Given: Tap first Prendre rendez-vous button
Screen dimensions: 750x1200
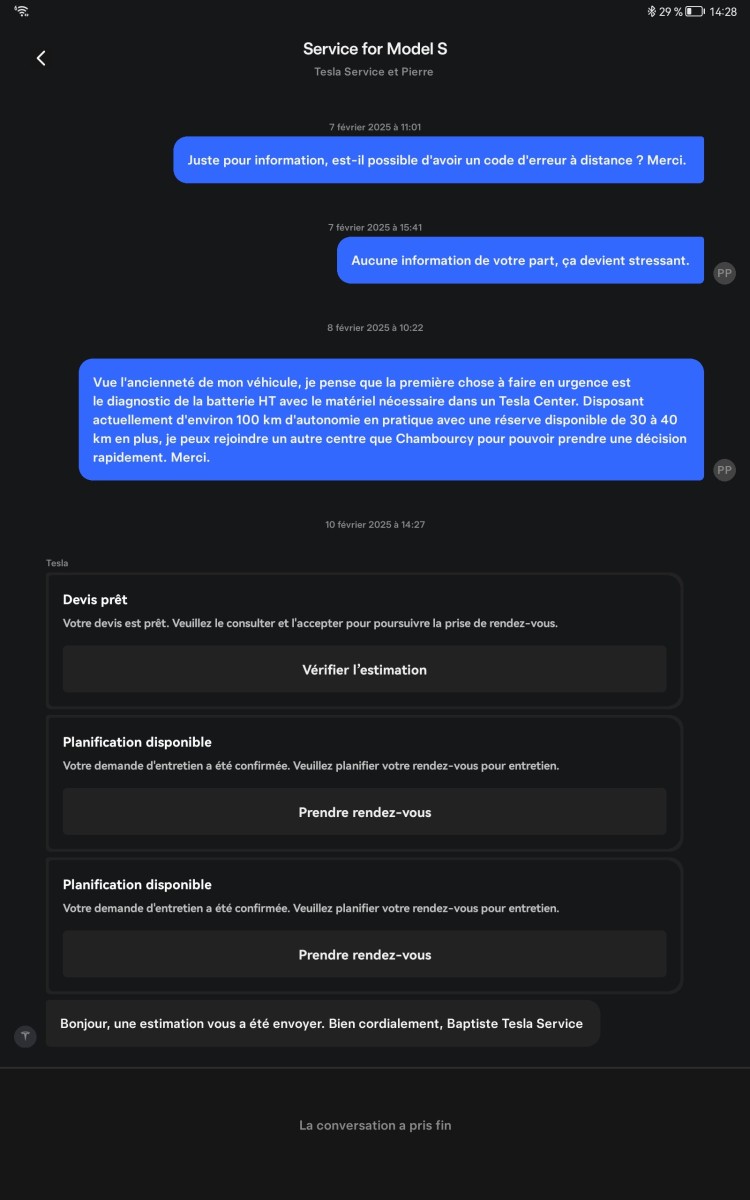Looking at the screenshot, I should point(364,812).
